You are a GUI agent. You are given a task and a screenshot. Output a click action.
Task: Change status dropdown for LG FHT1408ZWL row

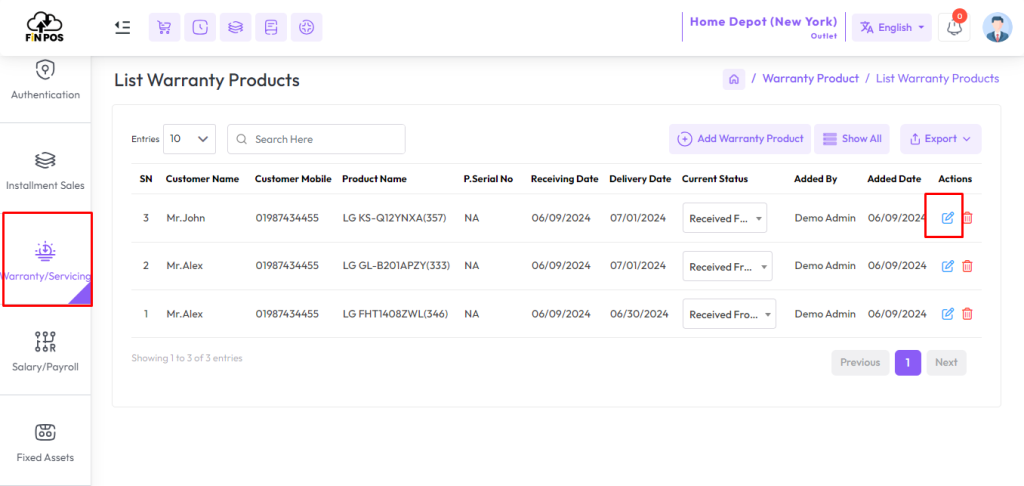click(x=729, y=314)
